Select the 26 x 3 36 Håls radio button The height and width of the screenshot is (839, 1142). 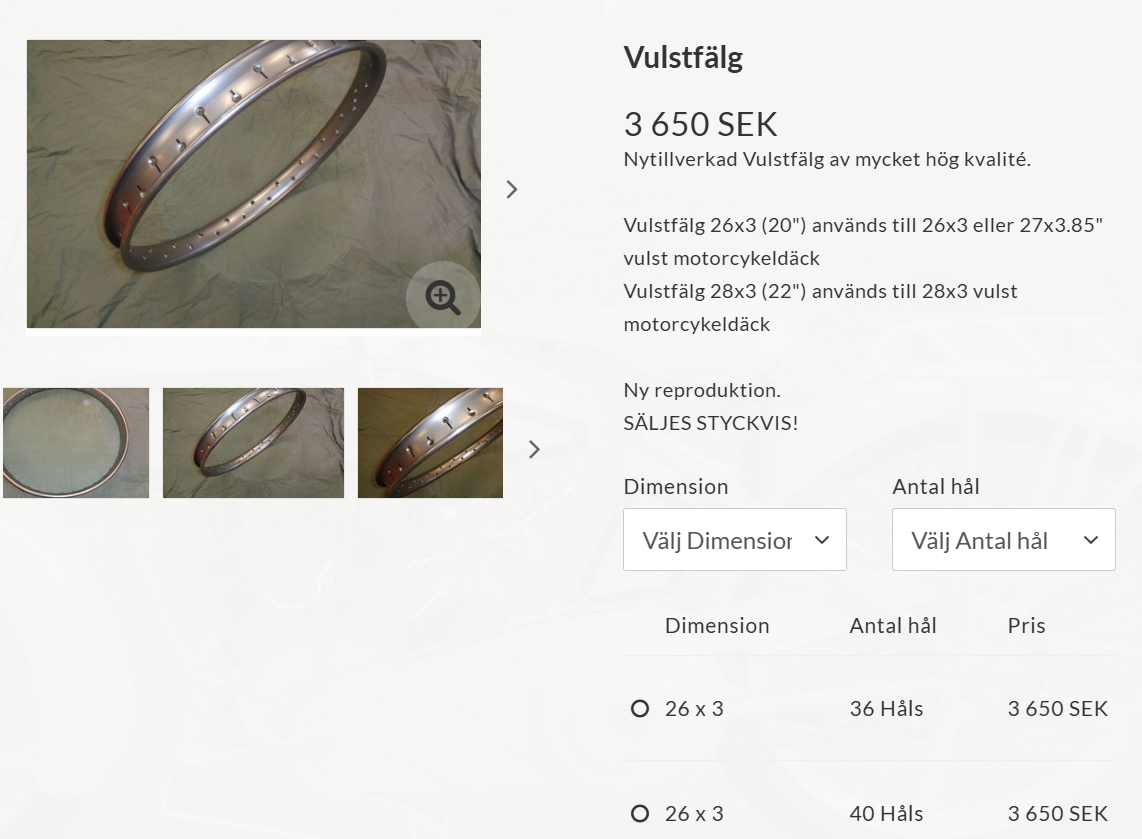[x=639, y=709]
